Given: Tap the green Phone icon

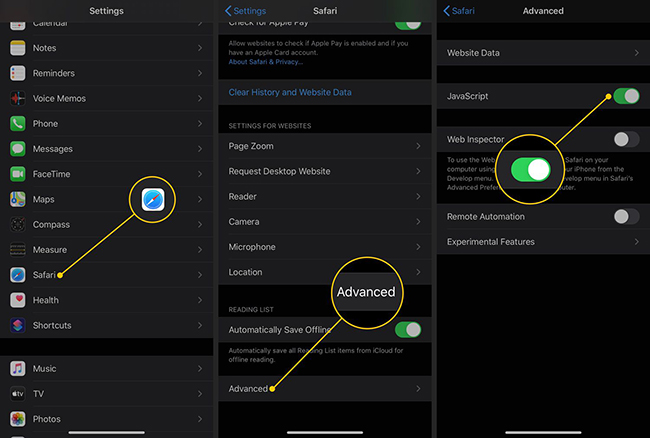Looking at the screenshot, I should click(x=17, y=123).
